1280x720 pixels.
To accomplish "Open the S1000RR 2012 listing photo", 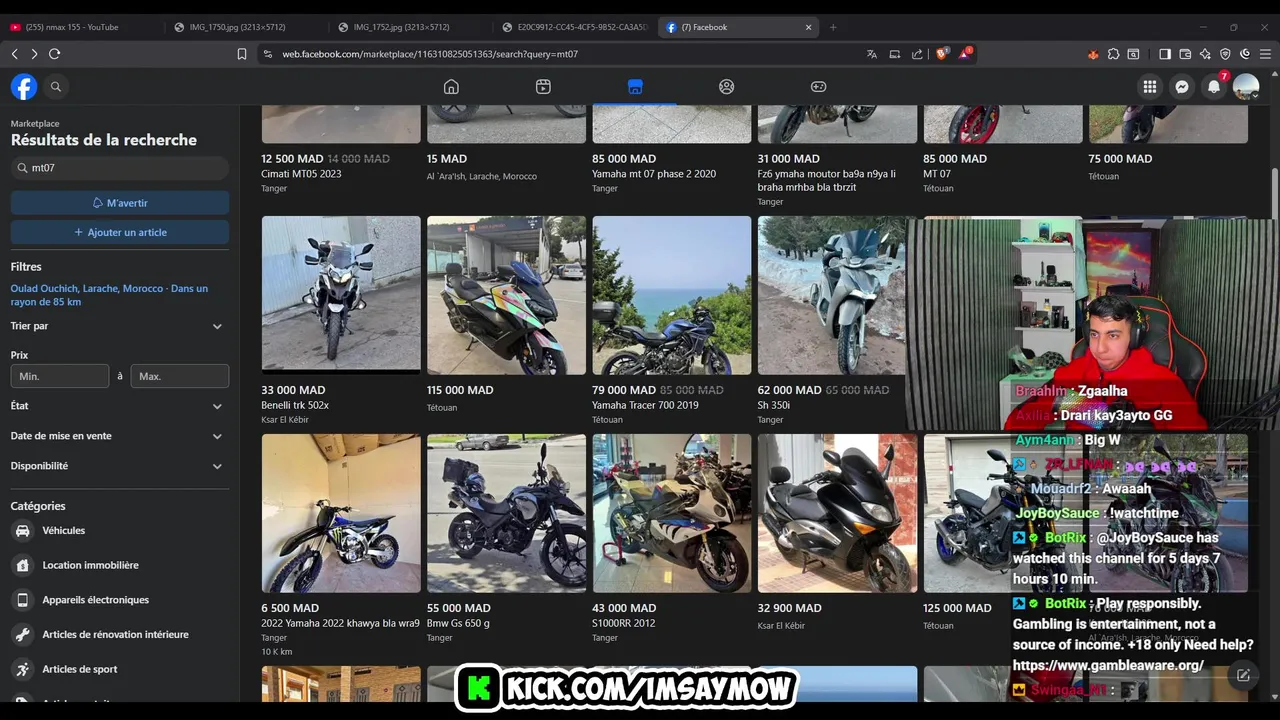I will pyautogui.click(x=672, y=513).
